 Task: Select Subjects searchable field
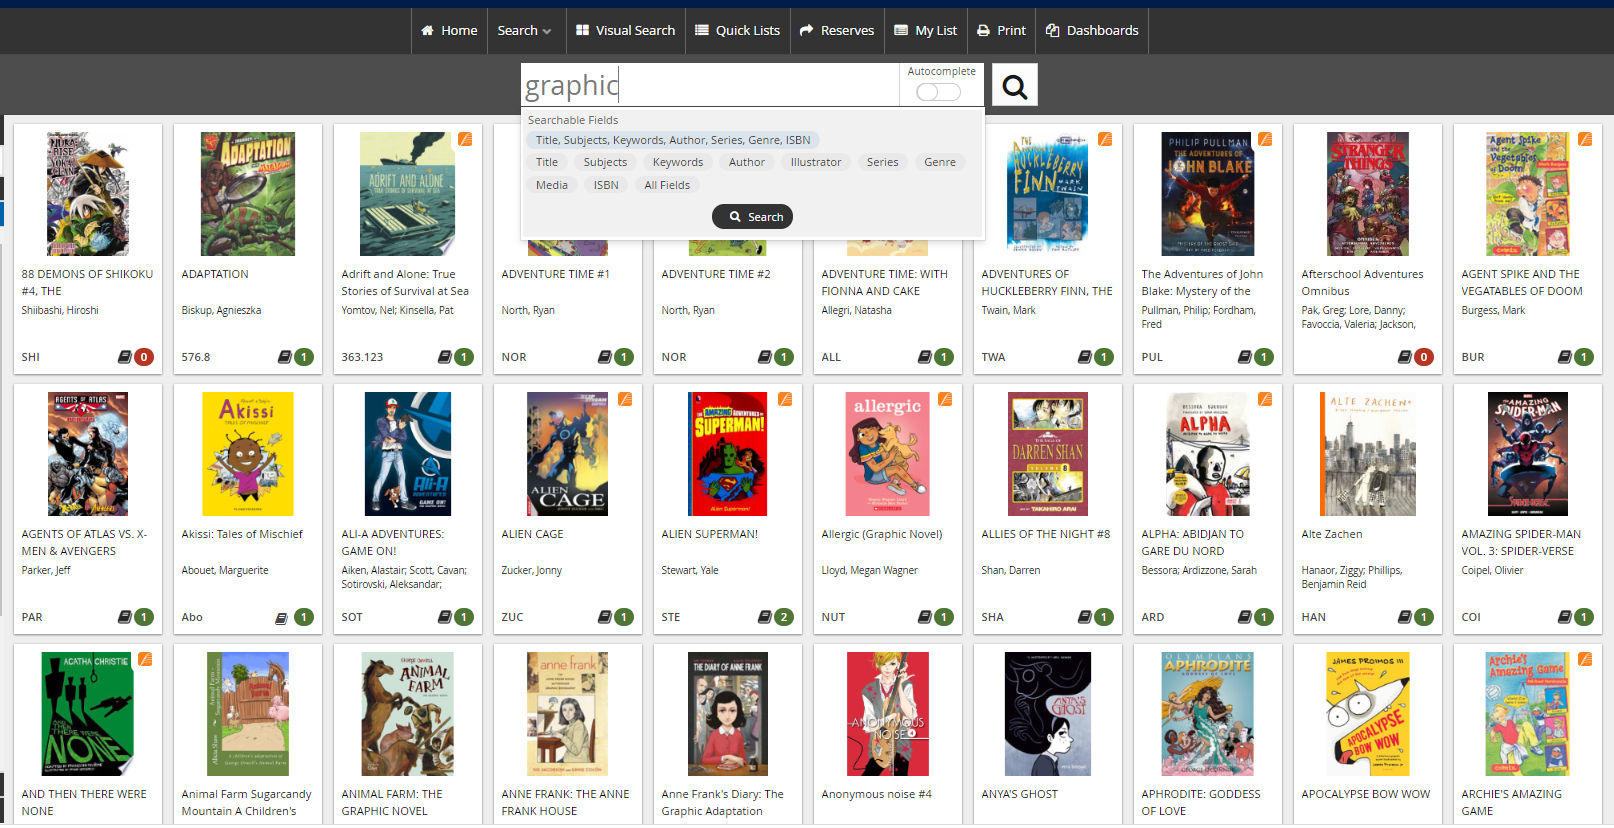click(x=606, y=162)
